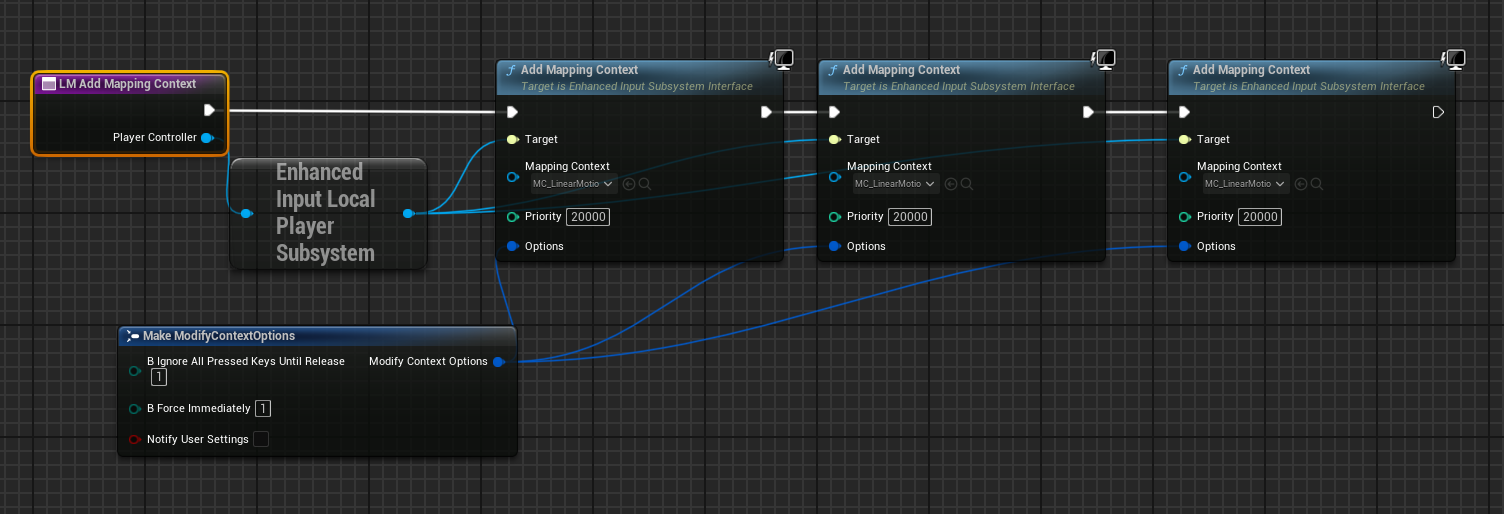The height and width of the screenshot is (514, 1504).
Task: Click Options pin on first Add Mapping Context
Action: pyautogui.click(x=513, y=246)
